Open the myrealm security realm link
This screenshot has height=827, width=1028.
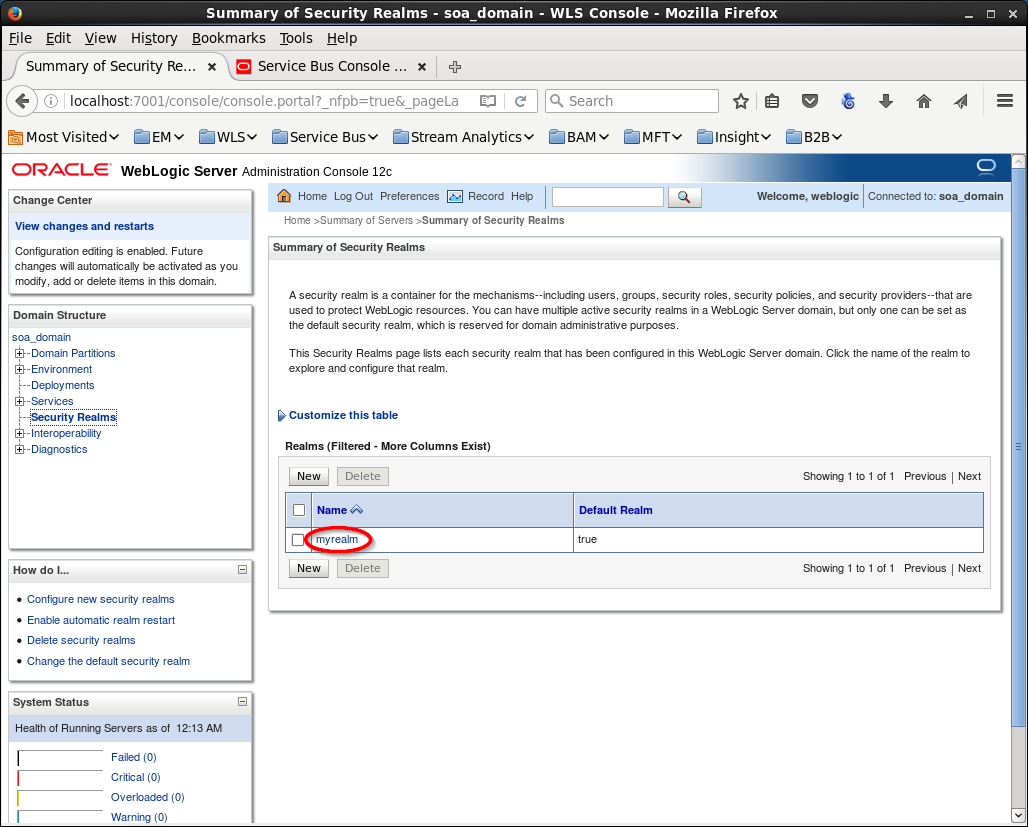337,539
